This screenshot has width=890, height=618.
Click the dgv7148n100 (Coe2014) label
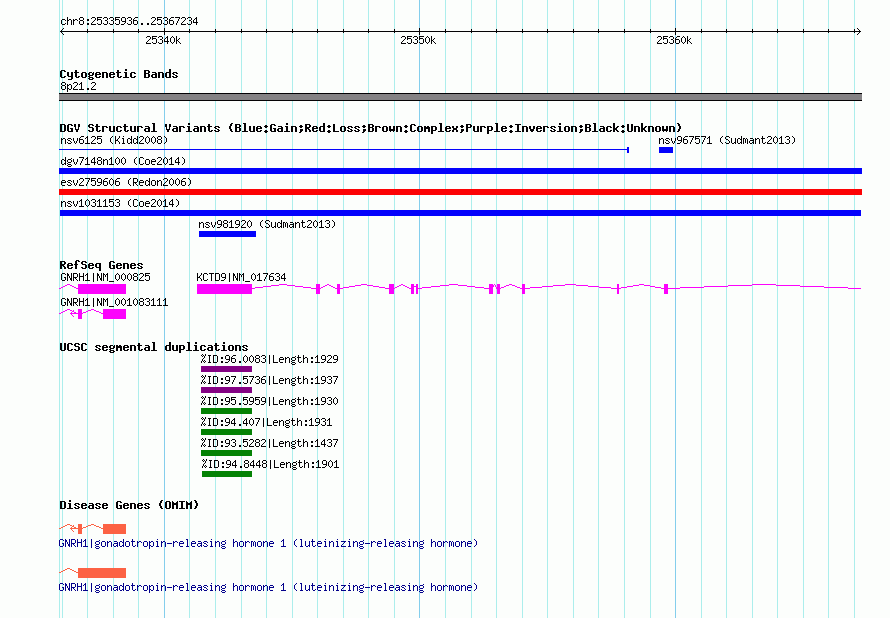(x=123, y=161)
